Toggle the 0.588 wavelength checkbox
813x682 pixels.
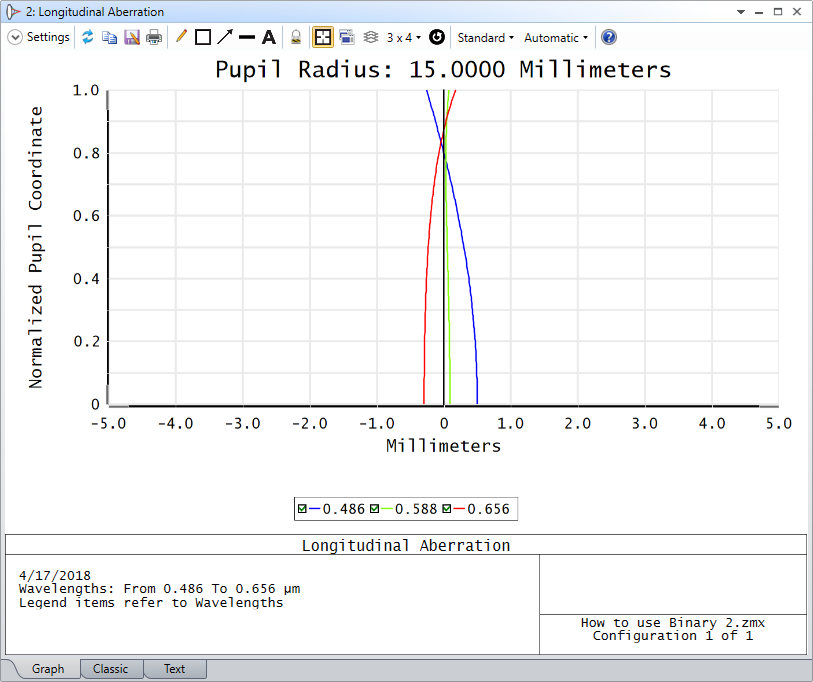click(x=374, y=509)
